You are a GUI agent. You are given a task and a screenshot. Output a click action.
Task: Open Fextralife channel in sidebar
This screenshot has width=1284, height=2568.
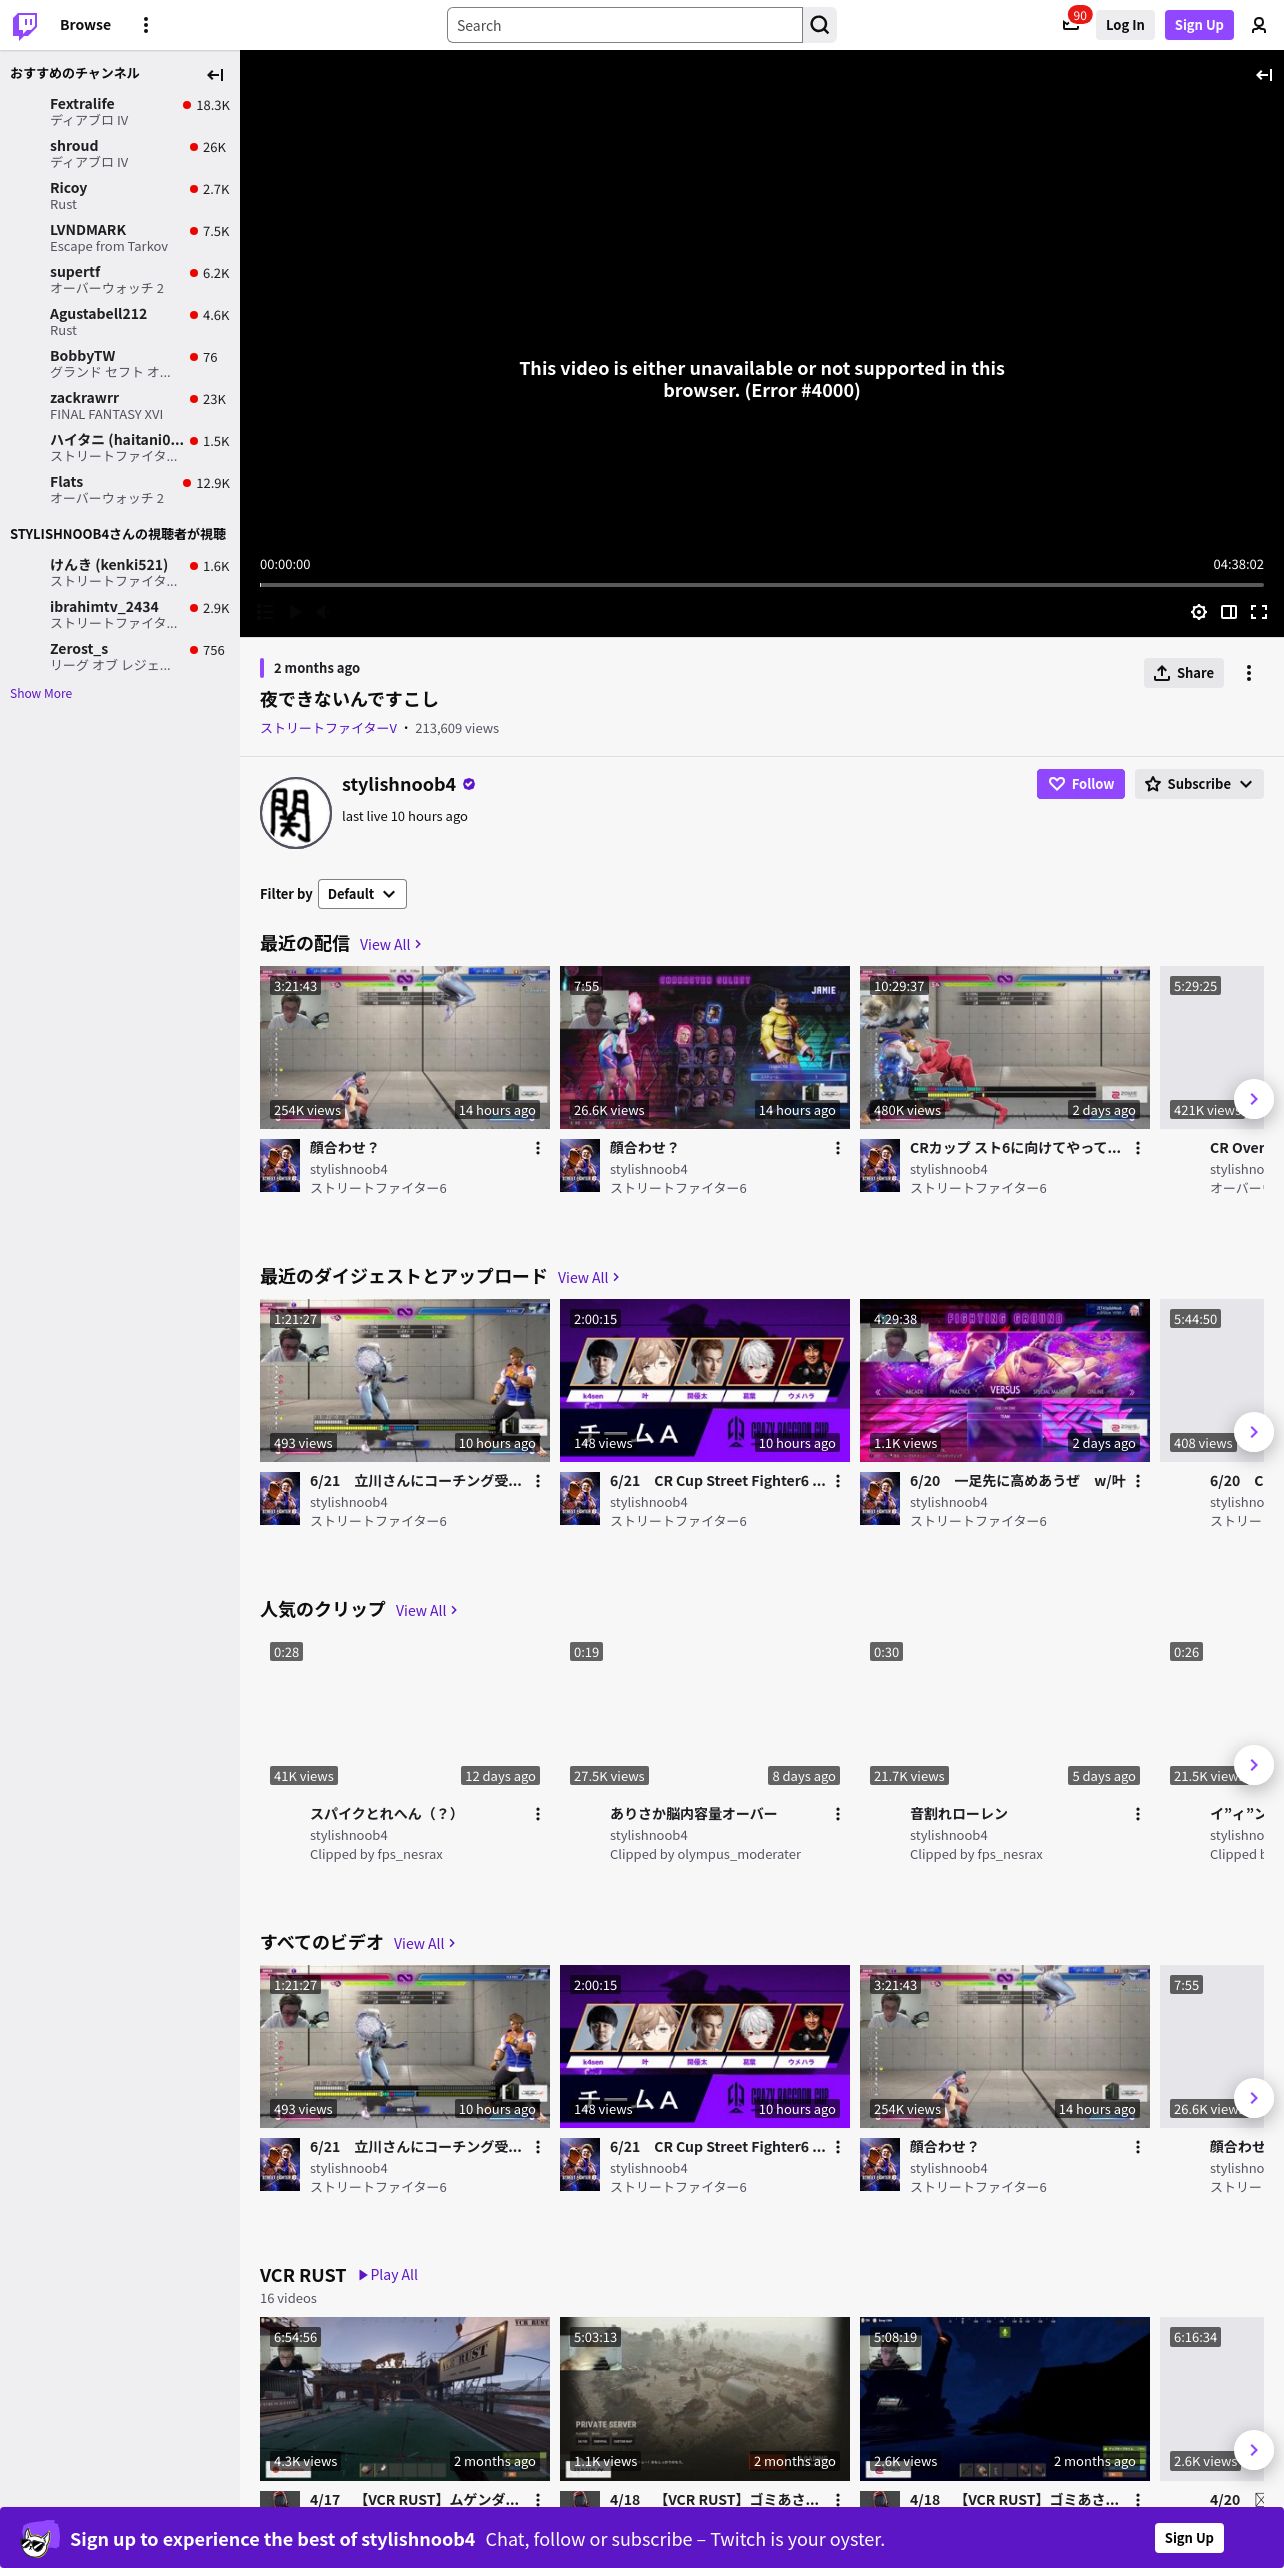pos(120,111)
